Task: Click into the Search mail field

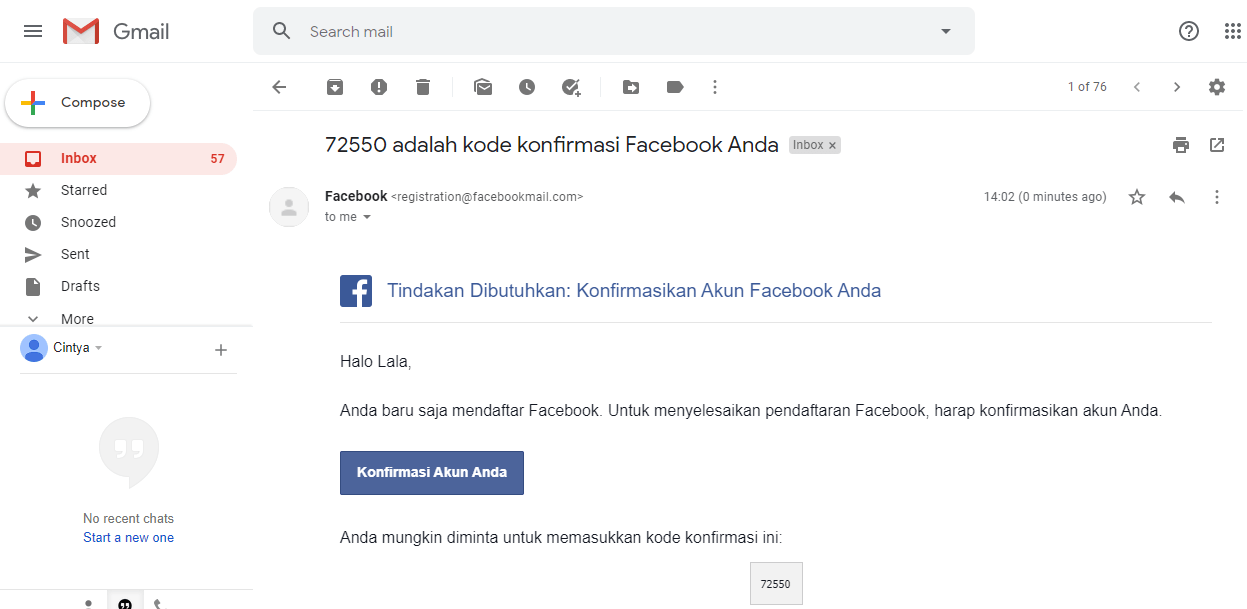Action: (600, 32)
